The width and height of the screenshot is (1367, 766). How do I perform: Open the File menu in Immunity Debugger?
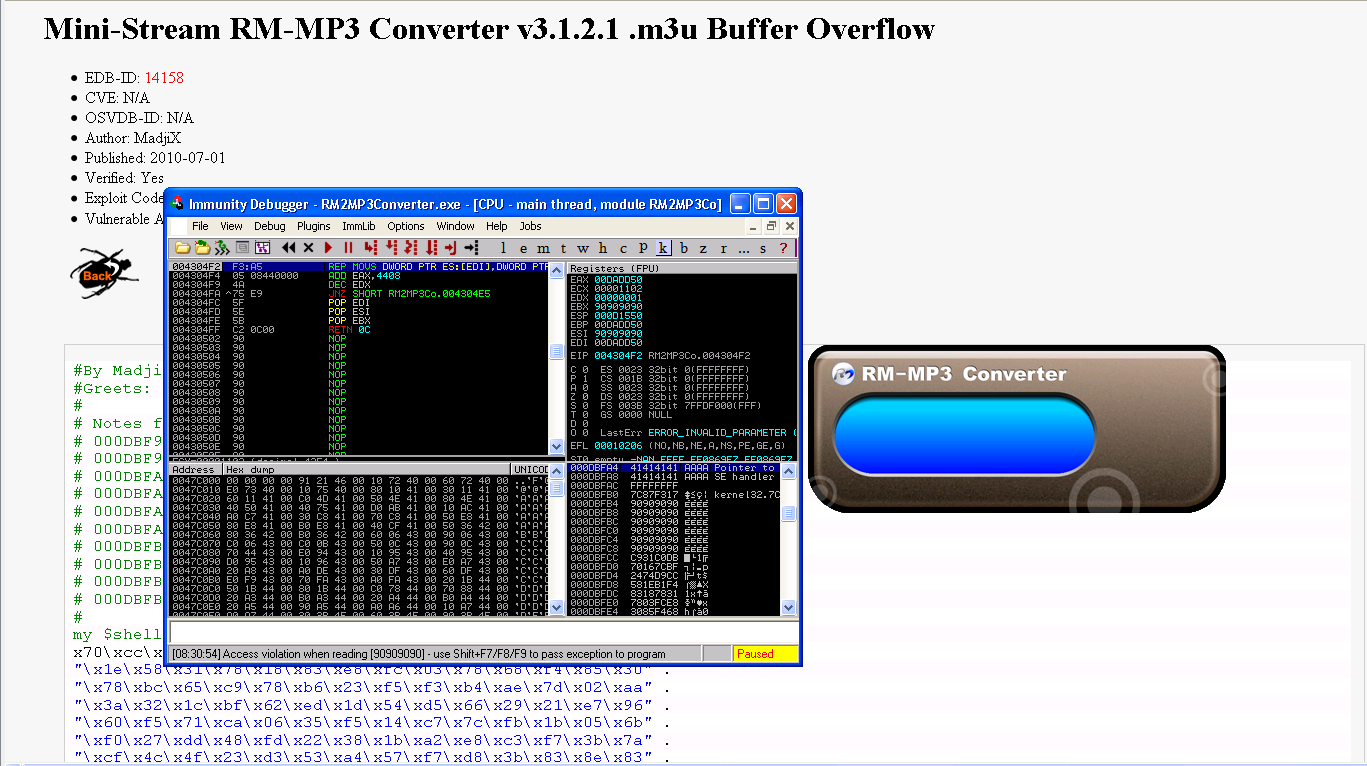(200, 226)
